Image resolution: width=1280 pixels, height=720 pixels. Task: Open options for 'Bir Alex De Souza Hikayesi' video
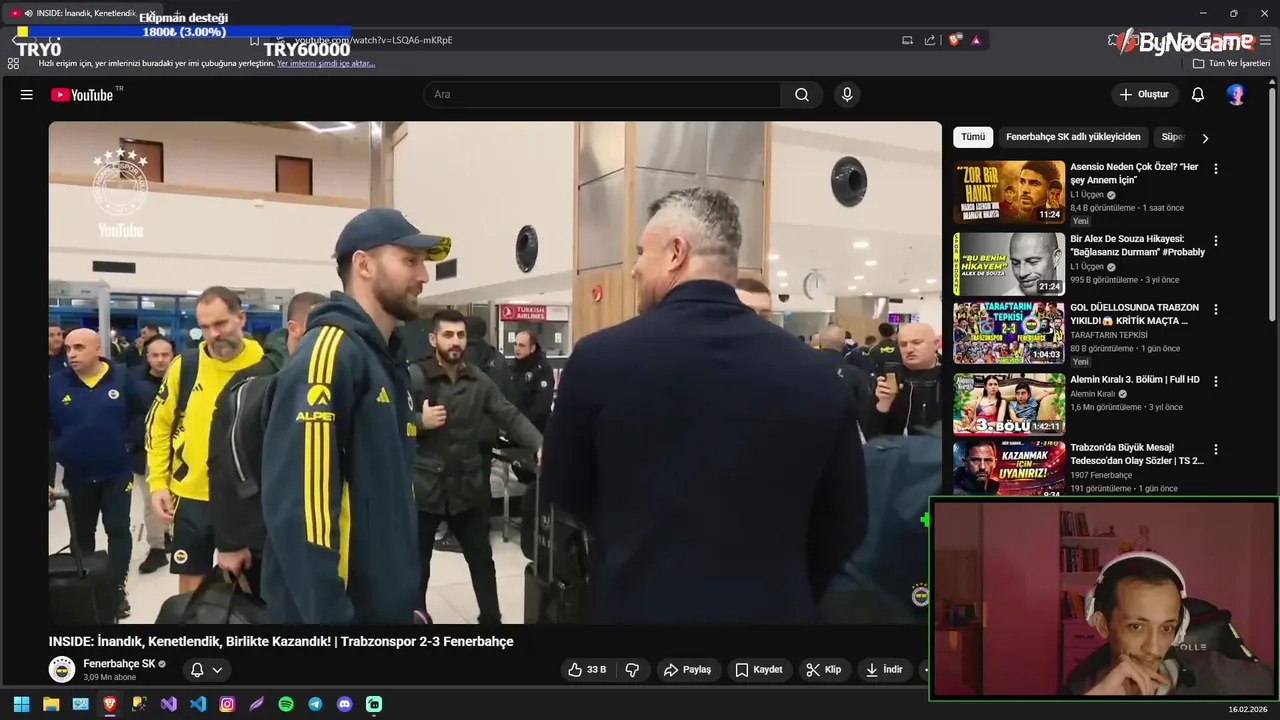tap(1216, 241)
